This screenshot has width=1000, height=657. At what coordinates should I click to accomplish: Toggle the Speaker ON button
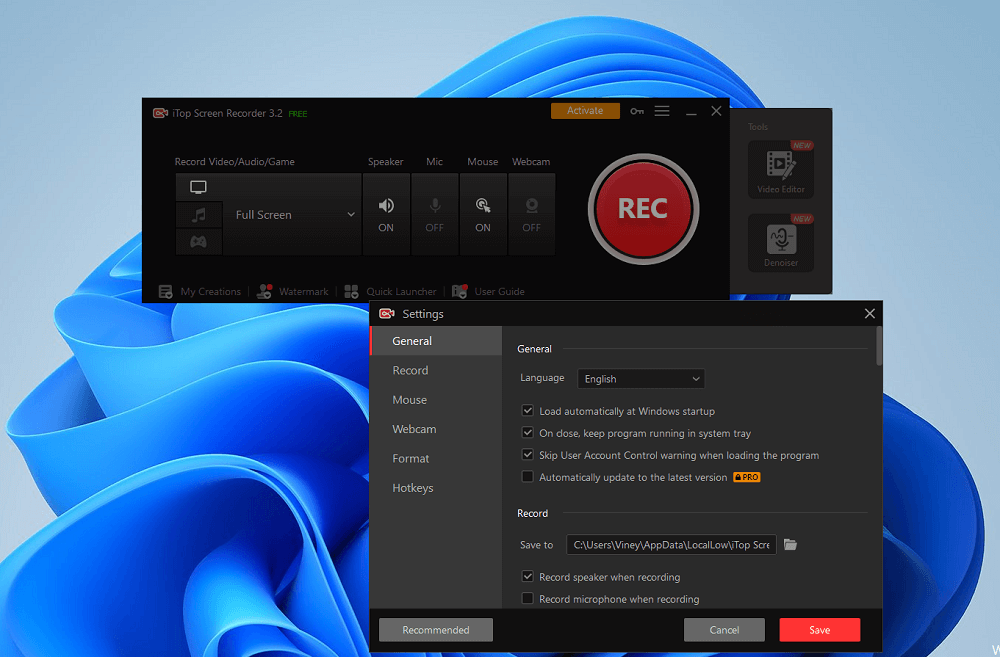click(386, 214)
